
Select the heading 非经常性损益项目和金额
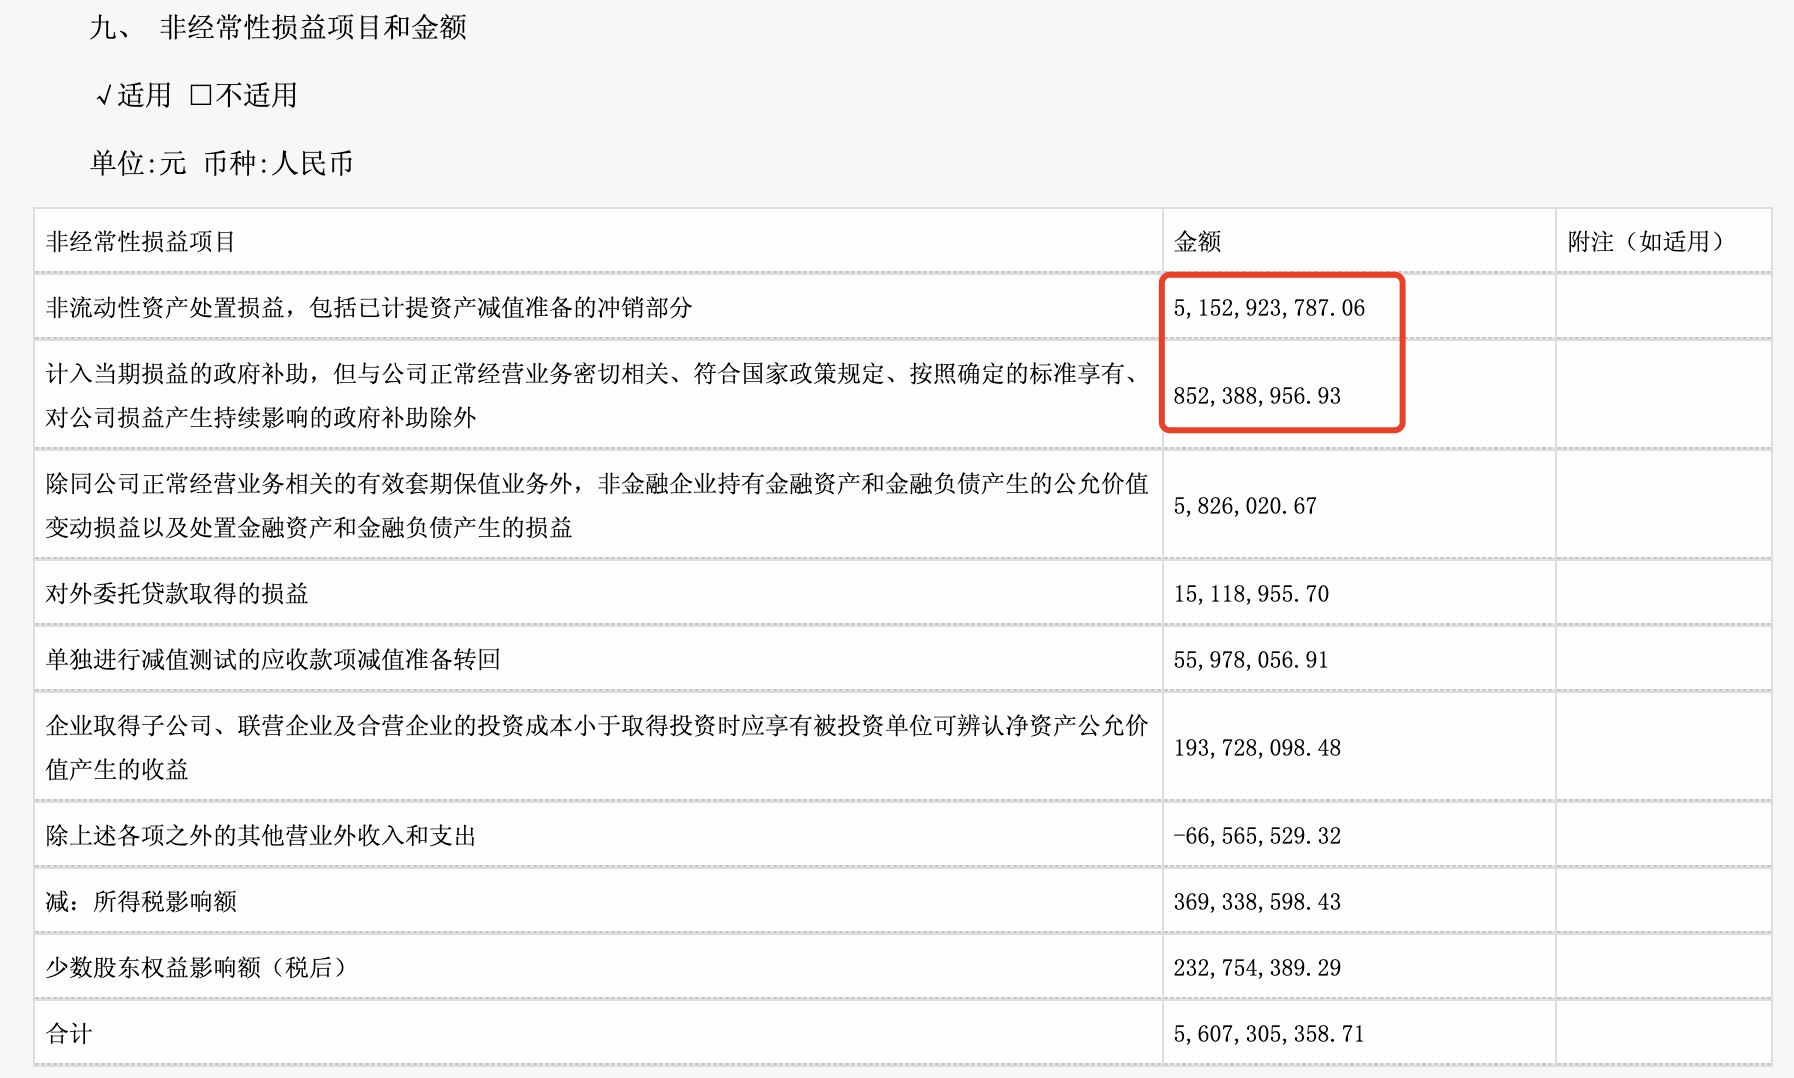tap(313, 27)
